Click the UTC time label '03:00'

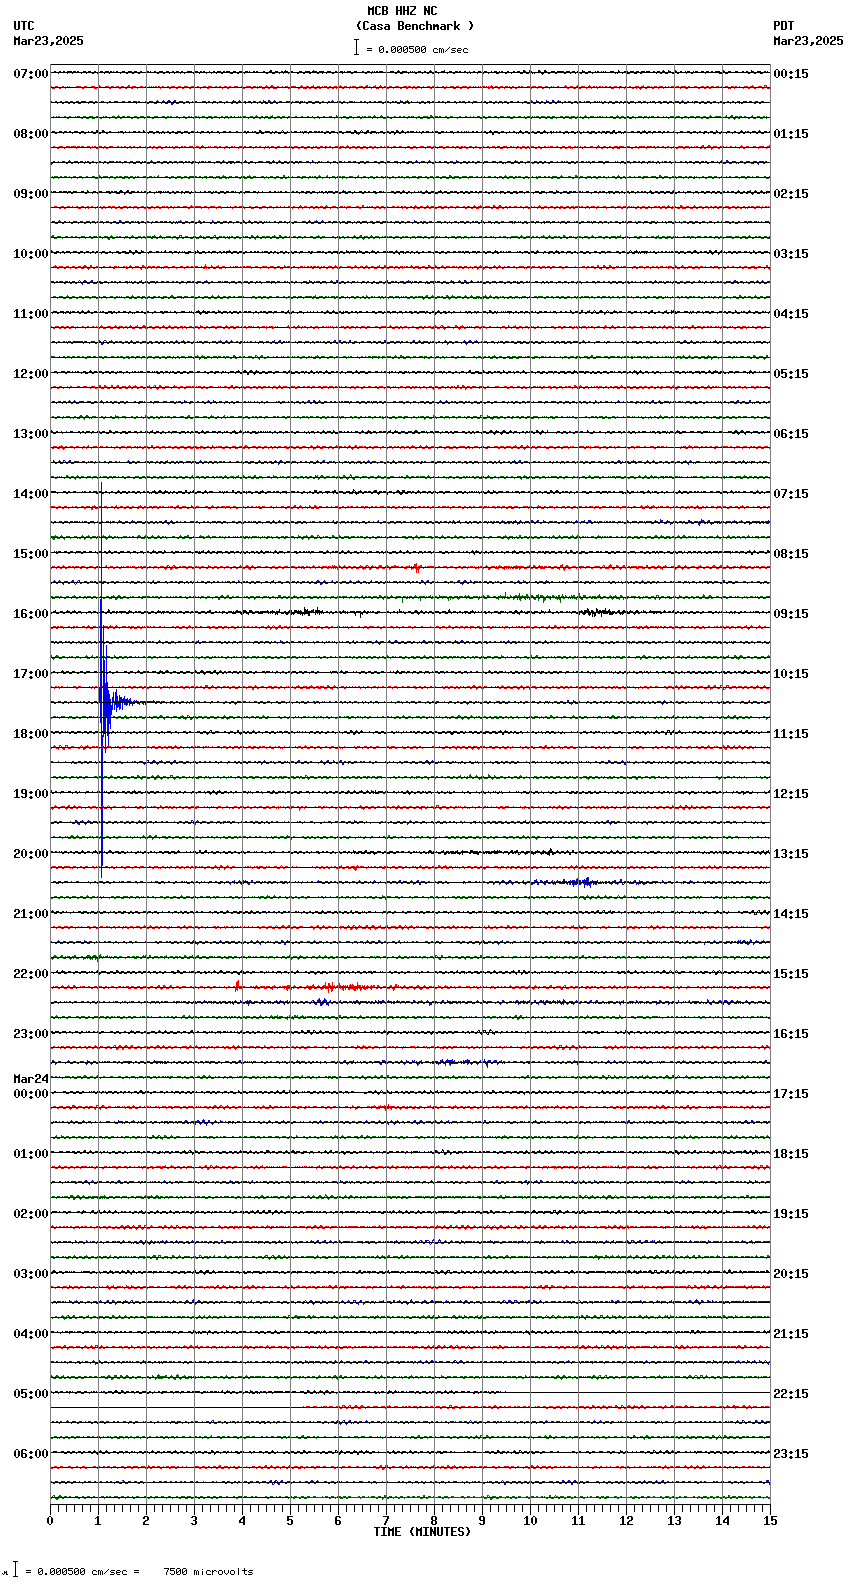coord(31,1274)
